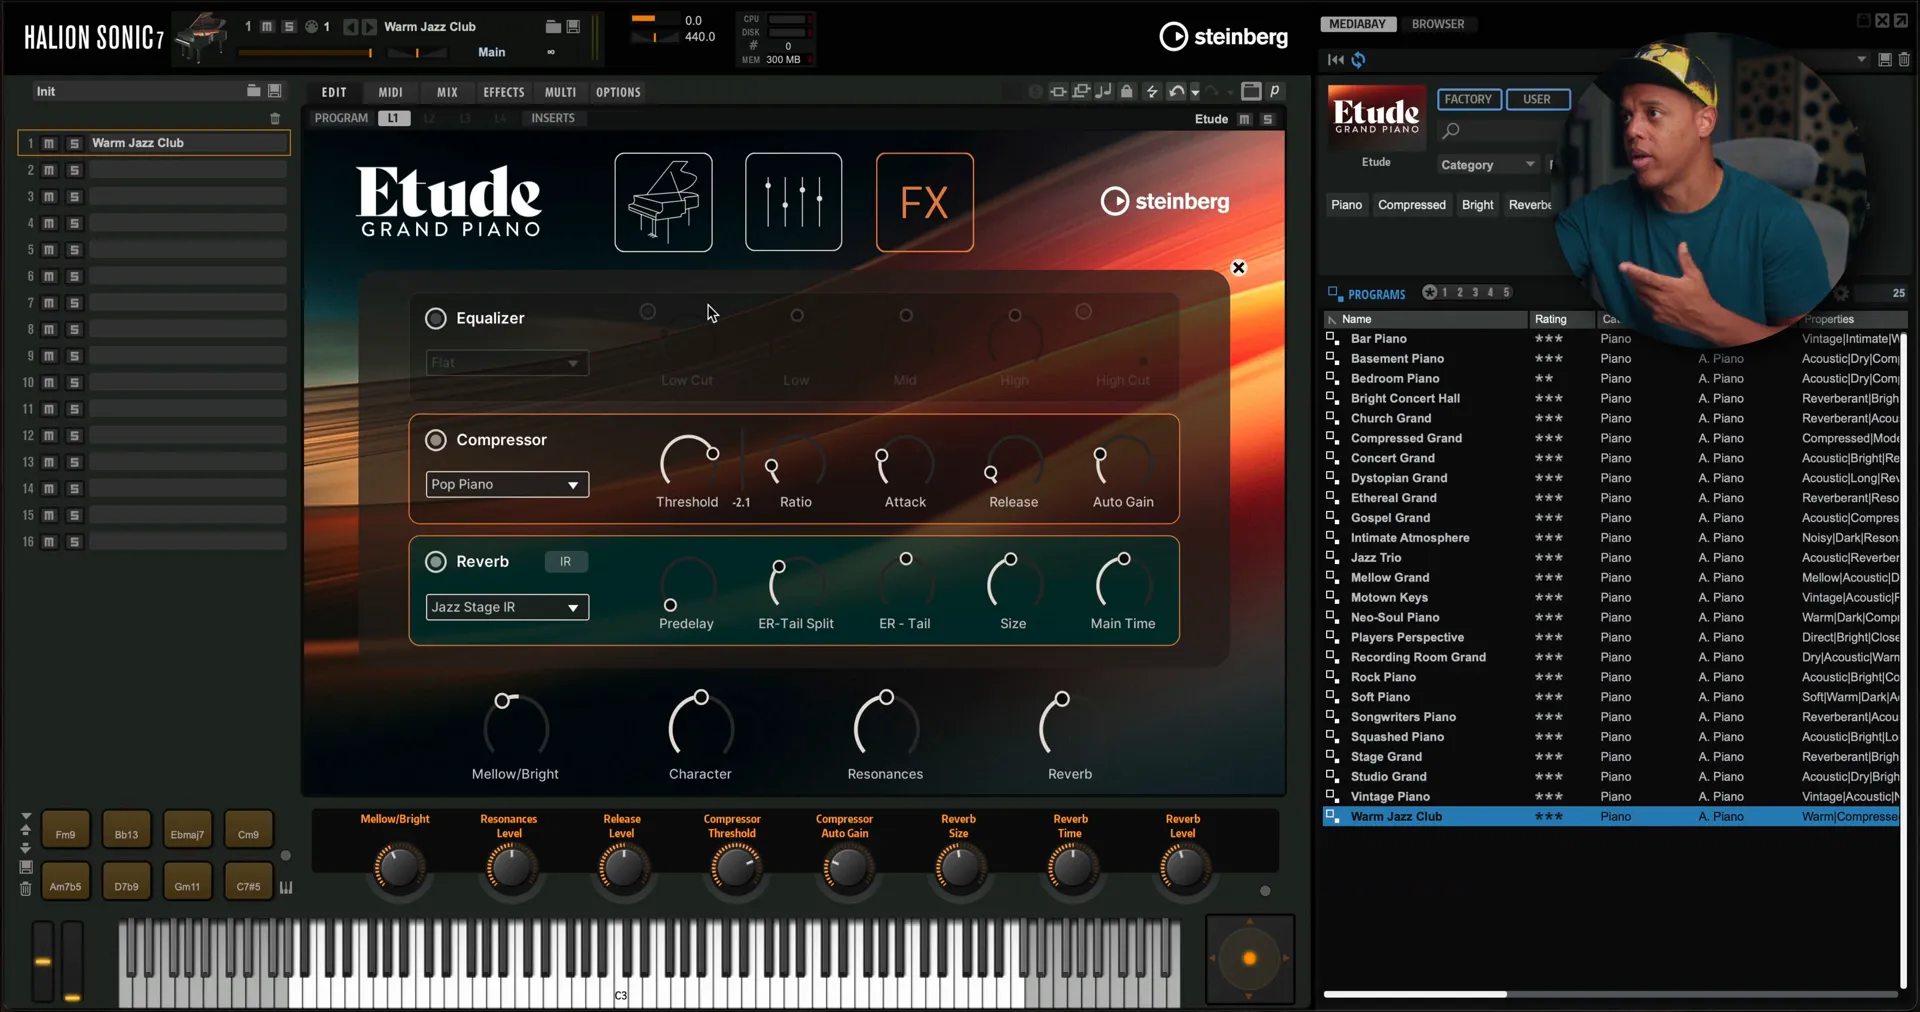Viewport: 1920px width, 1012px height.
Task: Select the previous program arrow
Action: pyautogui.click(x=351, y=27)
